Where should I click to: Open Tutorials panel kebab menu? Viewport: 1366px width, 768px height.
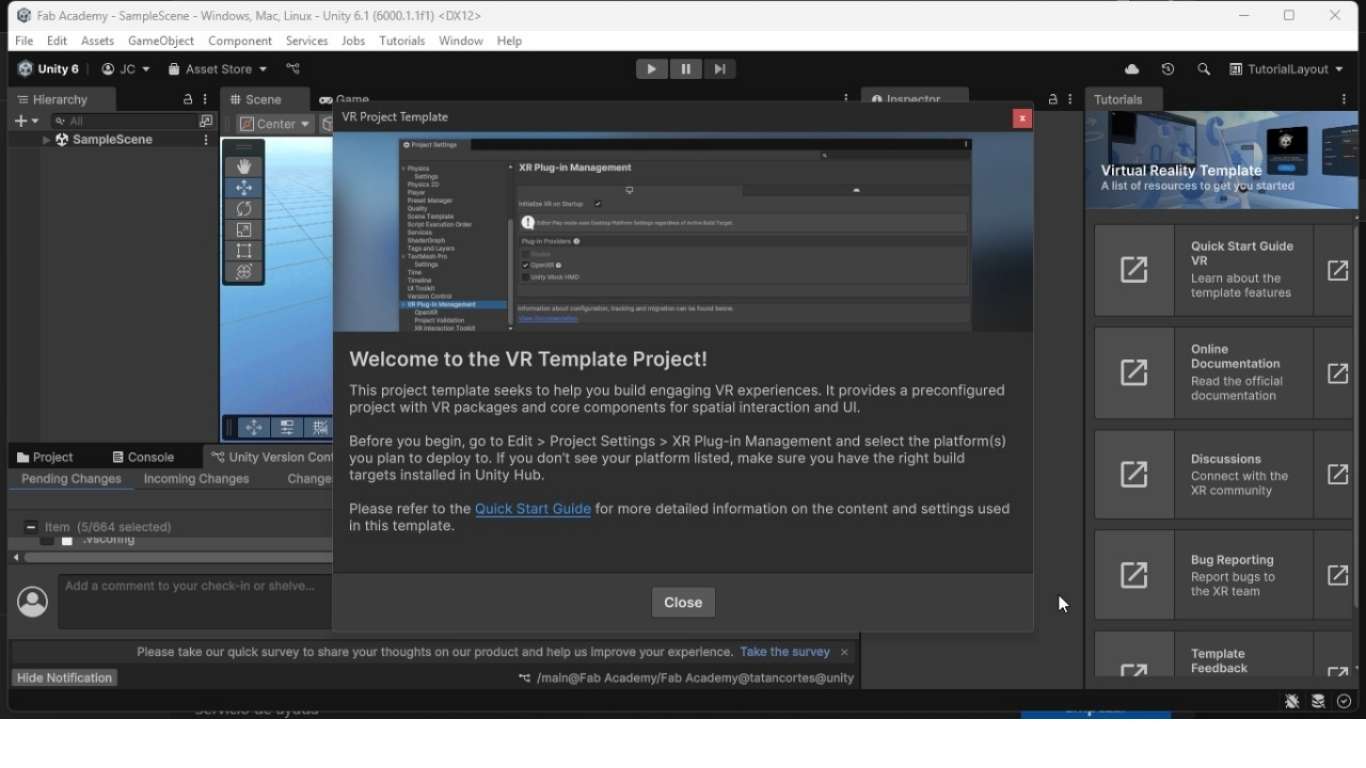(1344, 100)
